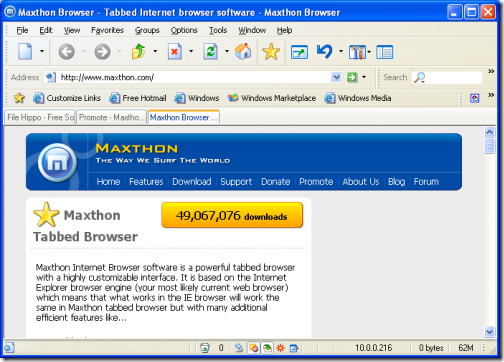Switch to the File Hippo tab
The width and height of the screenshot is (504, 362).
point(40,117)
